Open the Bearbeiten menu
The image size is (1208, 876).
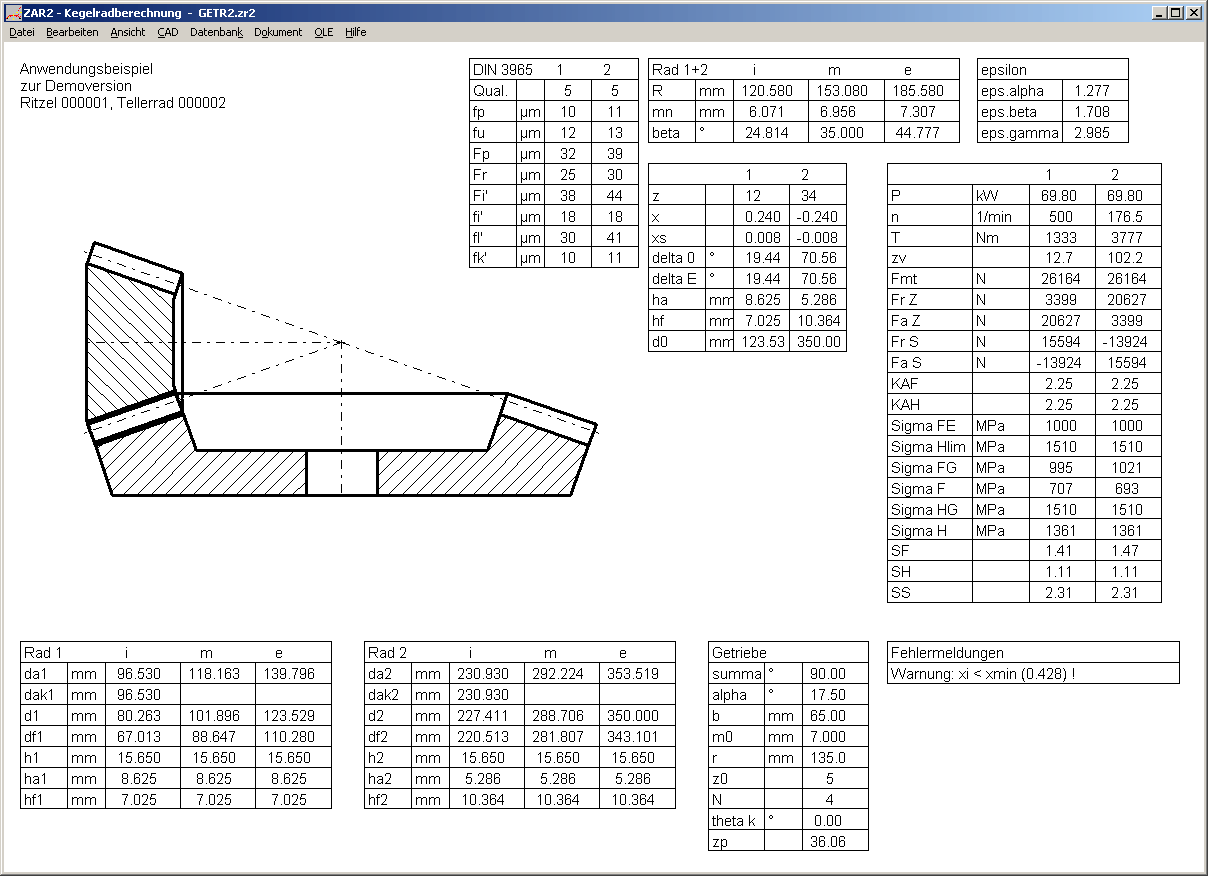tap(72, 32)
